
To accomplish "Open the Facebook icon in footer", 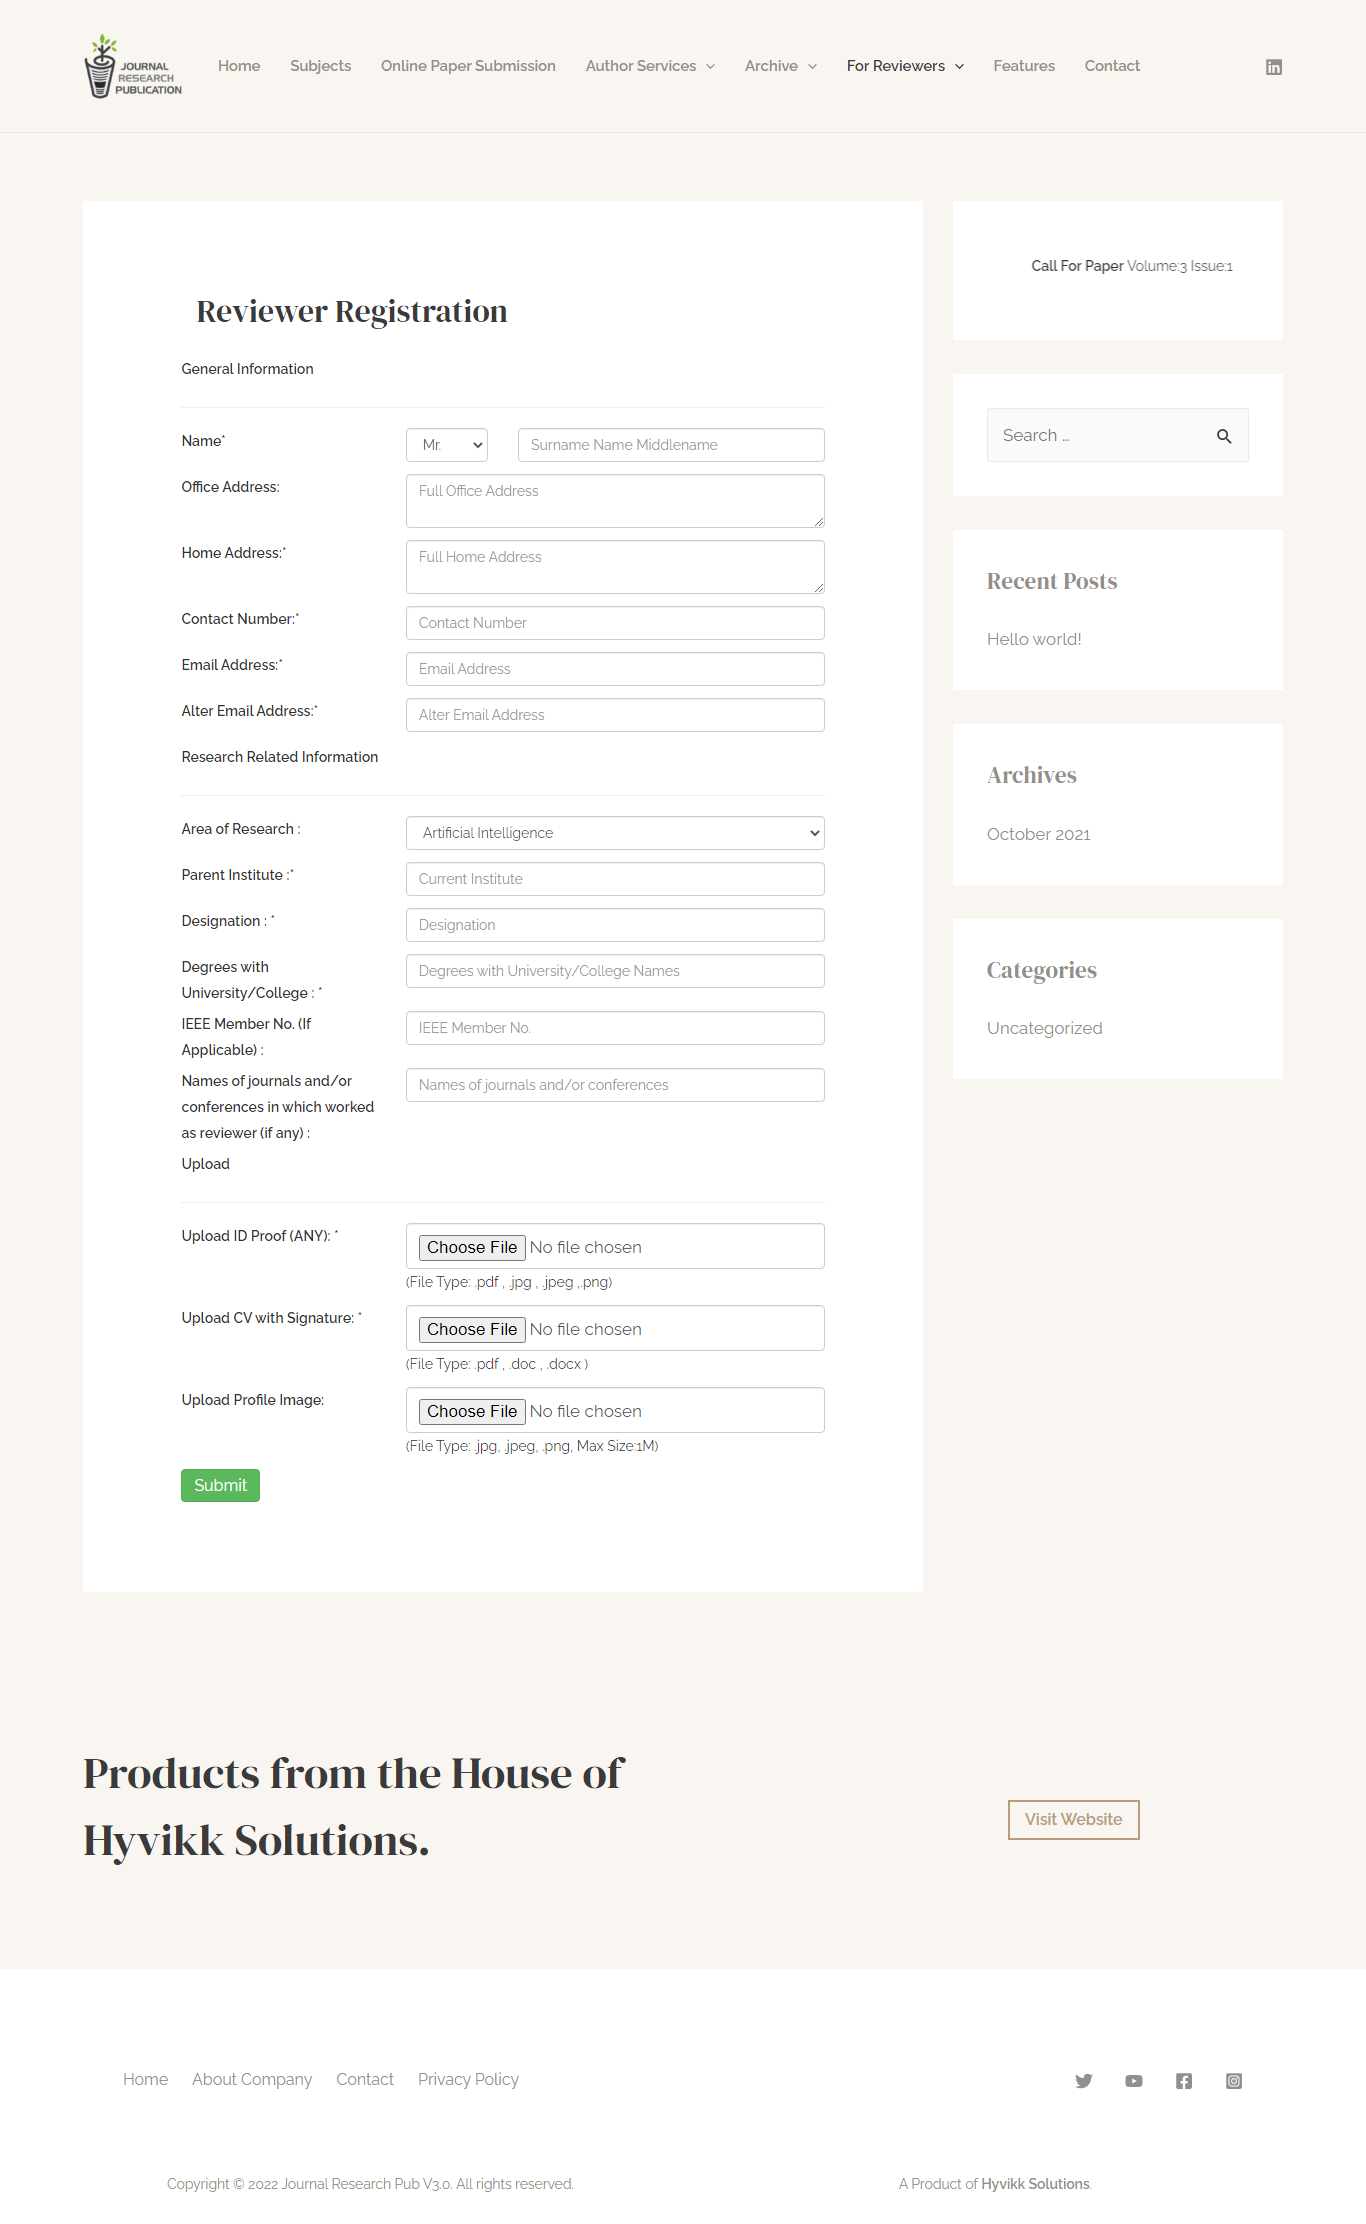I will [1183, 2081].
